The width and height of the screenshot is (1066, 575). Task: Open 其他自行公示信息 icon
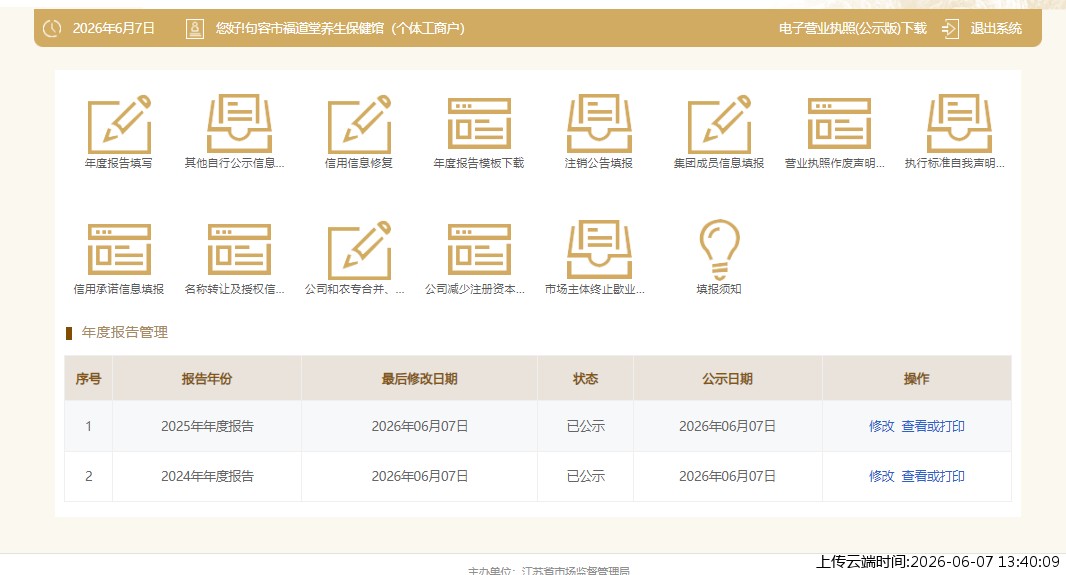pos(239,124)
